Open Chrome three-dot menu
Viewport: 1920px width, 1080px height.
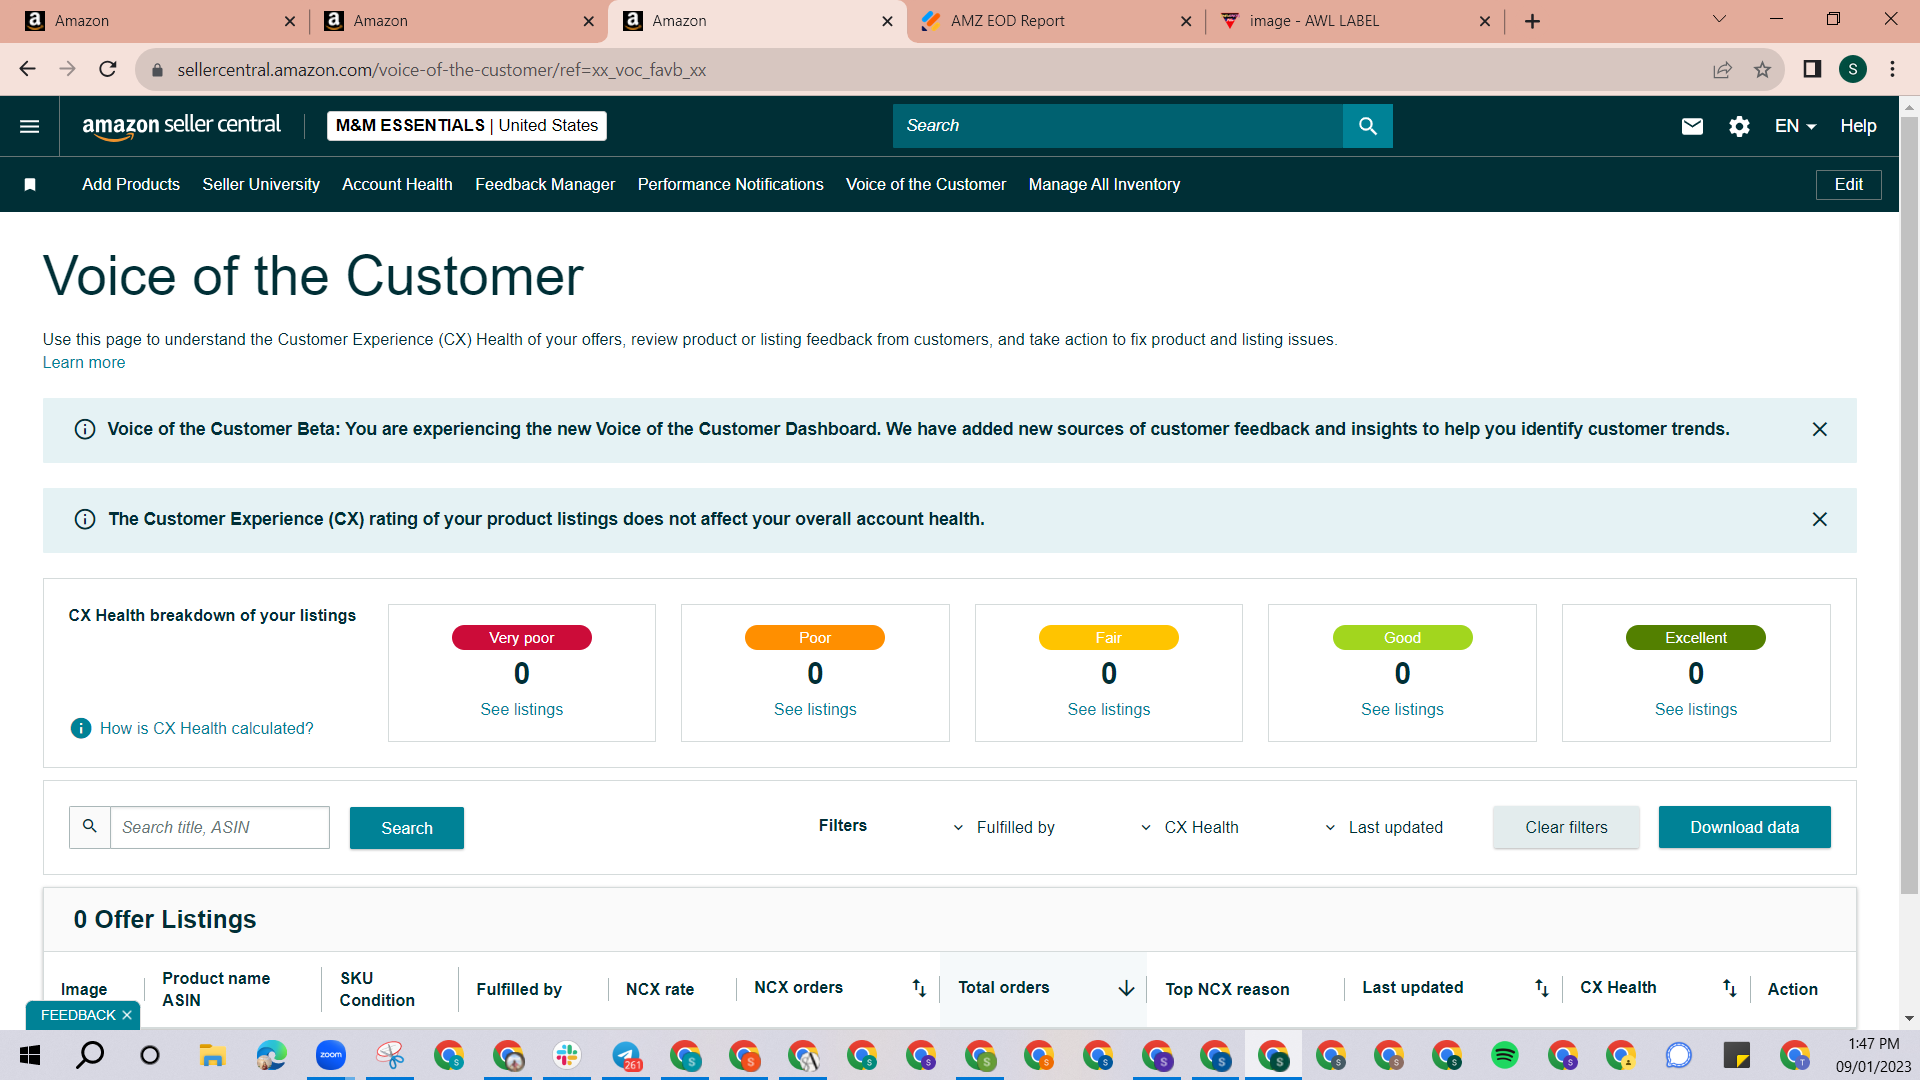pyautogui.click(x=1892, y=69)
